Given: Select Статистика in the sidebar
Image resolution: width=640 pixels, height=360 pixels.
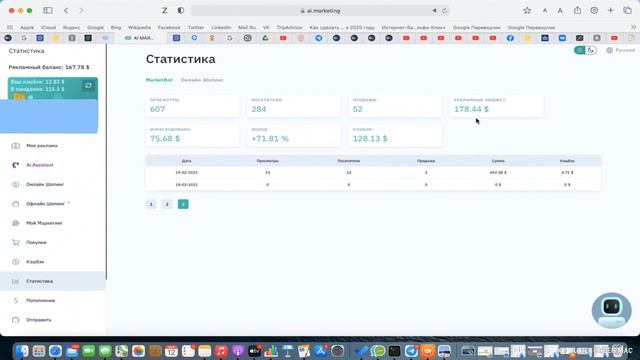Looking at the screenshot, I should point(53,281).
